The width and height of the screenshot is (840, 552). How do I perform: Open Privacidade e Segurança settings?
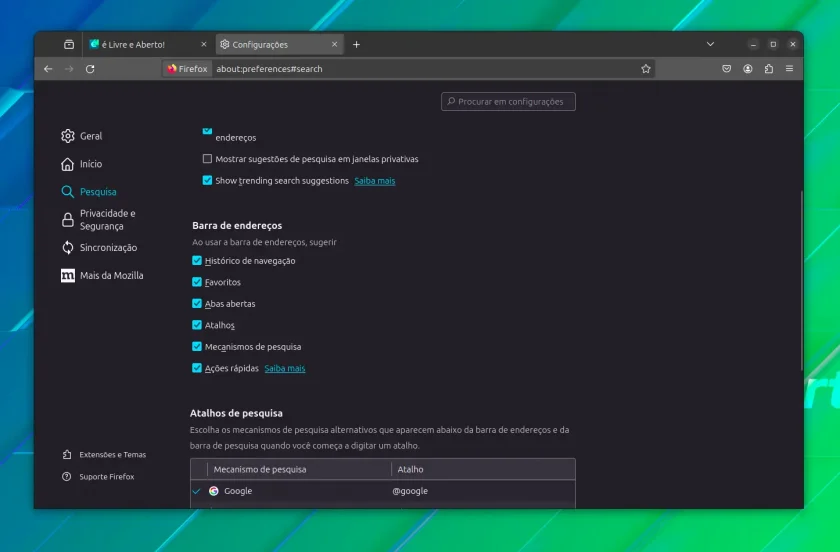click(x=98, y=220)
